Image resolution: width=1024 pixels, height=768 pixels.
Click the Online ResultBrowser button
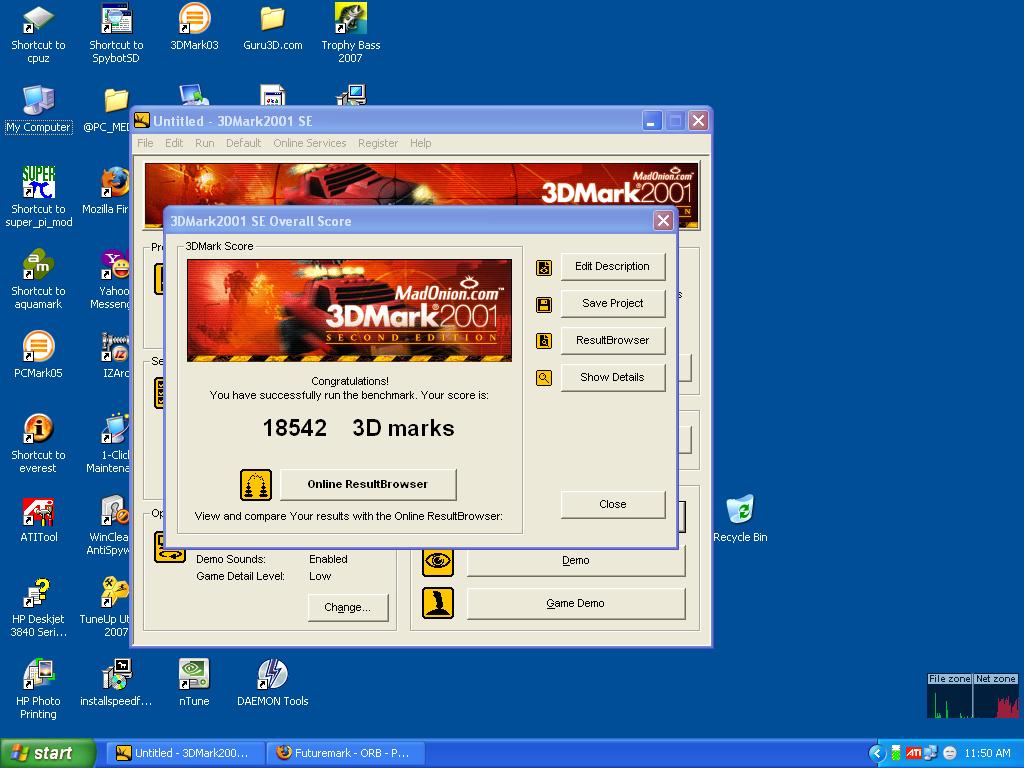[x=368, y=485]
